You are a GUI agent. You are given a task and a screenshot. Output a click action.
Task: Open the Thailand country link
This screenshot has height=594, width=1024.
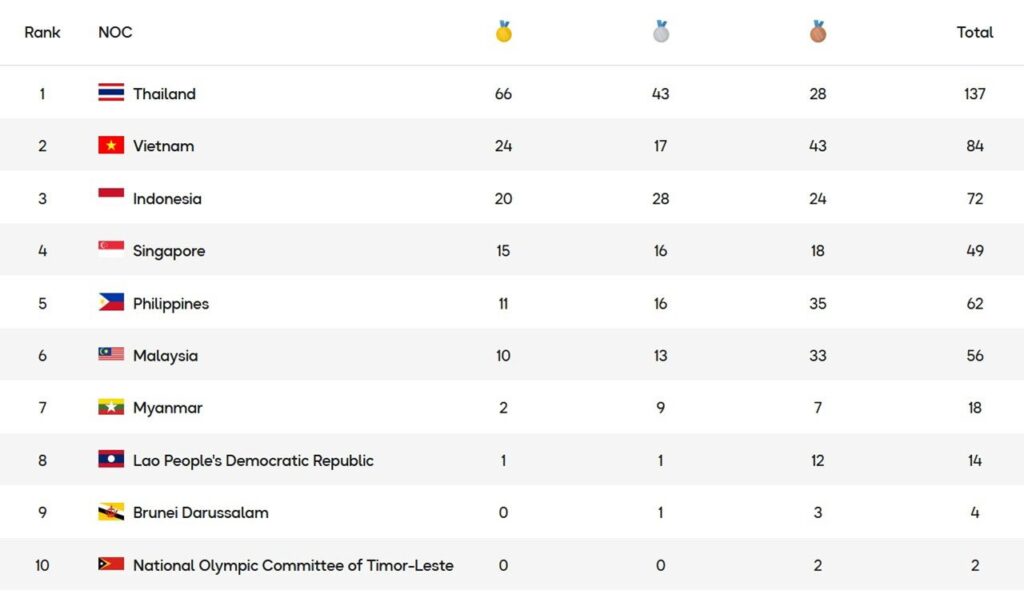click(x=164, y=94)
